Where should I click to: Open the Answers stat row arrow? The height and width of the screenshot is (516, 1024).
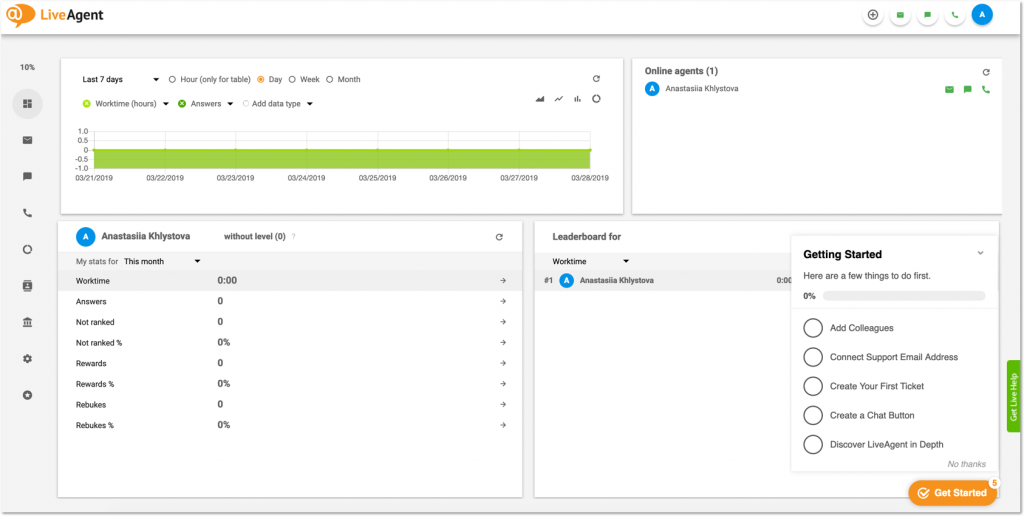click(503, 301)
